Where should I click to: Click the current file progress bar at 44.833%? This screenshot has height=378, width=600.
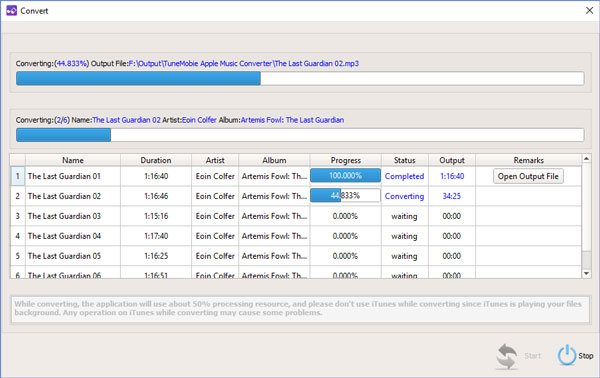(x=300, y=78)
